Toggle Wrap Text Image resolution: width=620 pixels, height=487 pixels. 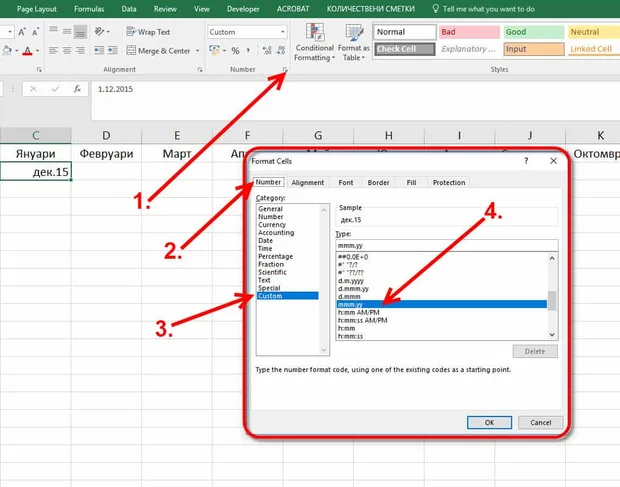(148, 32)
